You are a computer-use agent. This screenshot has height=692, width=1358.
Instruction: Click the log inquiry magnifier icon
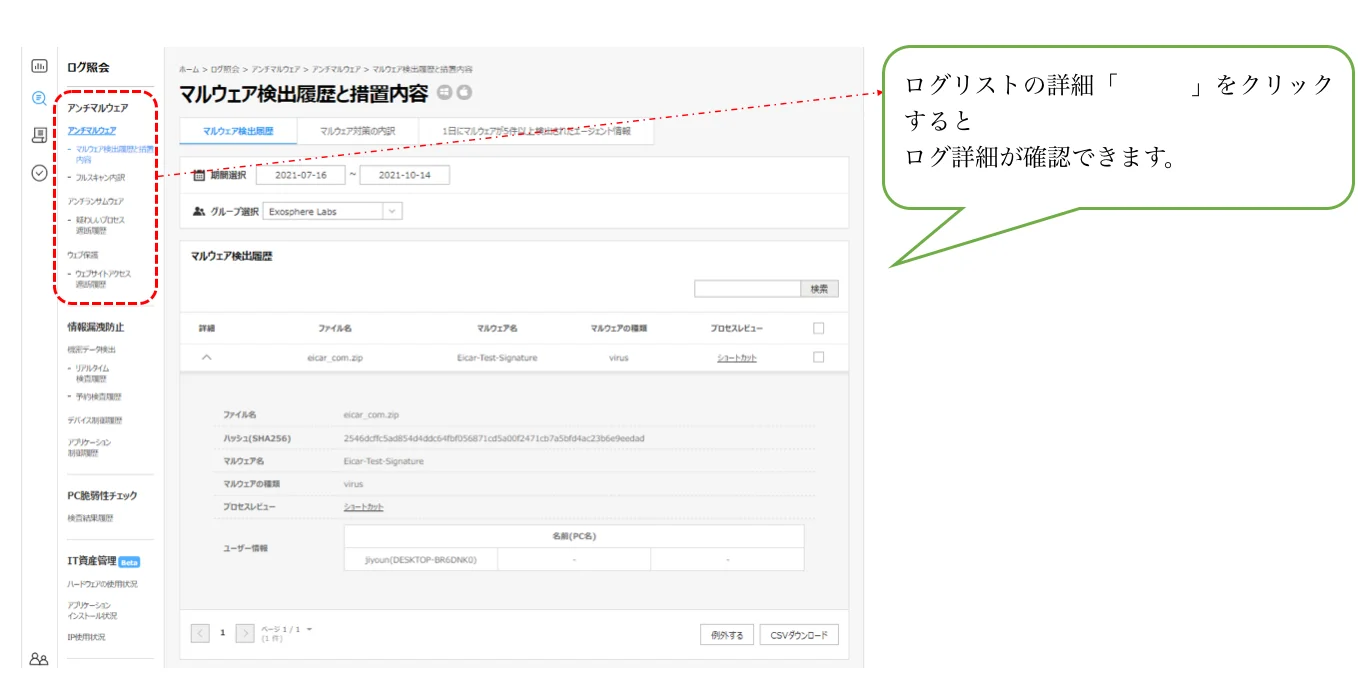(39, 98)
